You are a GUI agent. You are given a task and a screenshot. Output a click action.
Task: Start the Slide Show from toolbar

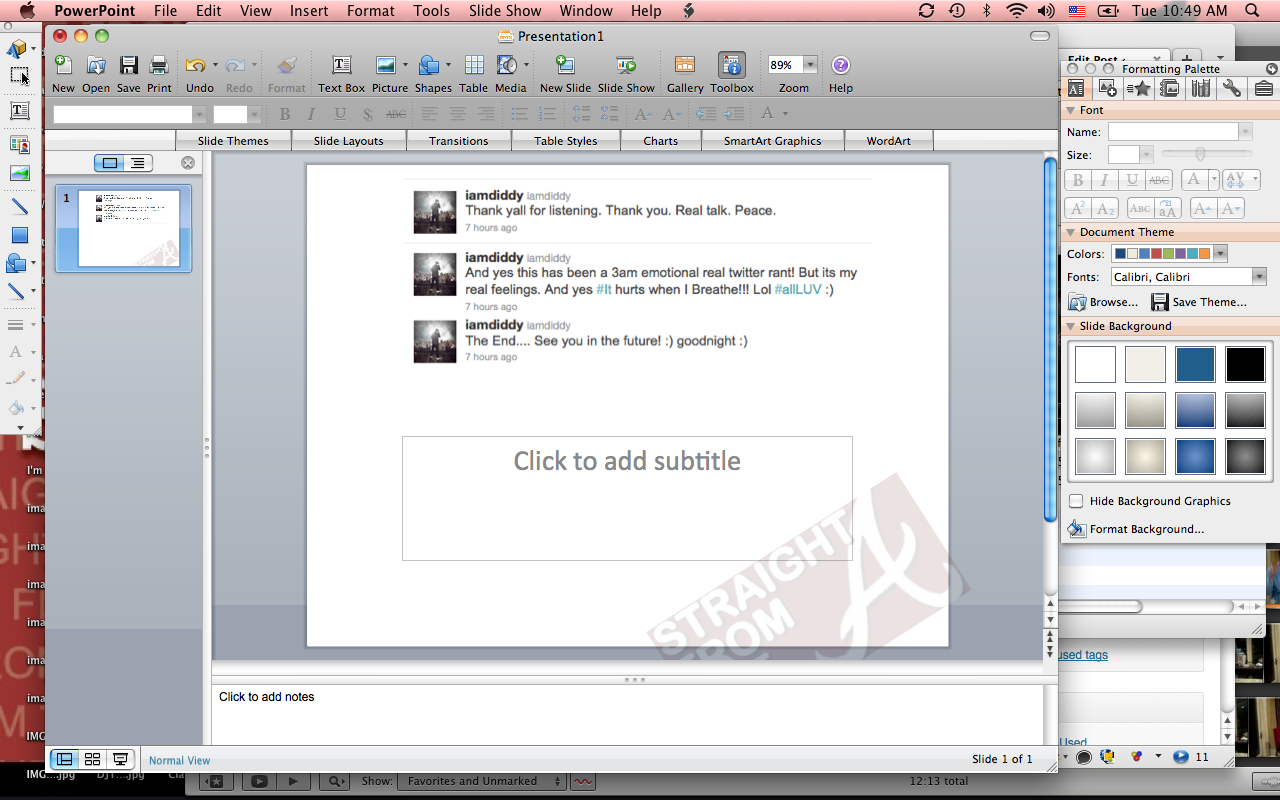(626, 66)
